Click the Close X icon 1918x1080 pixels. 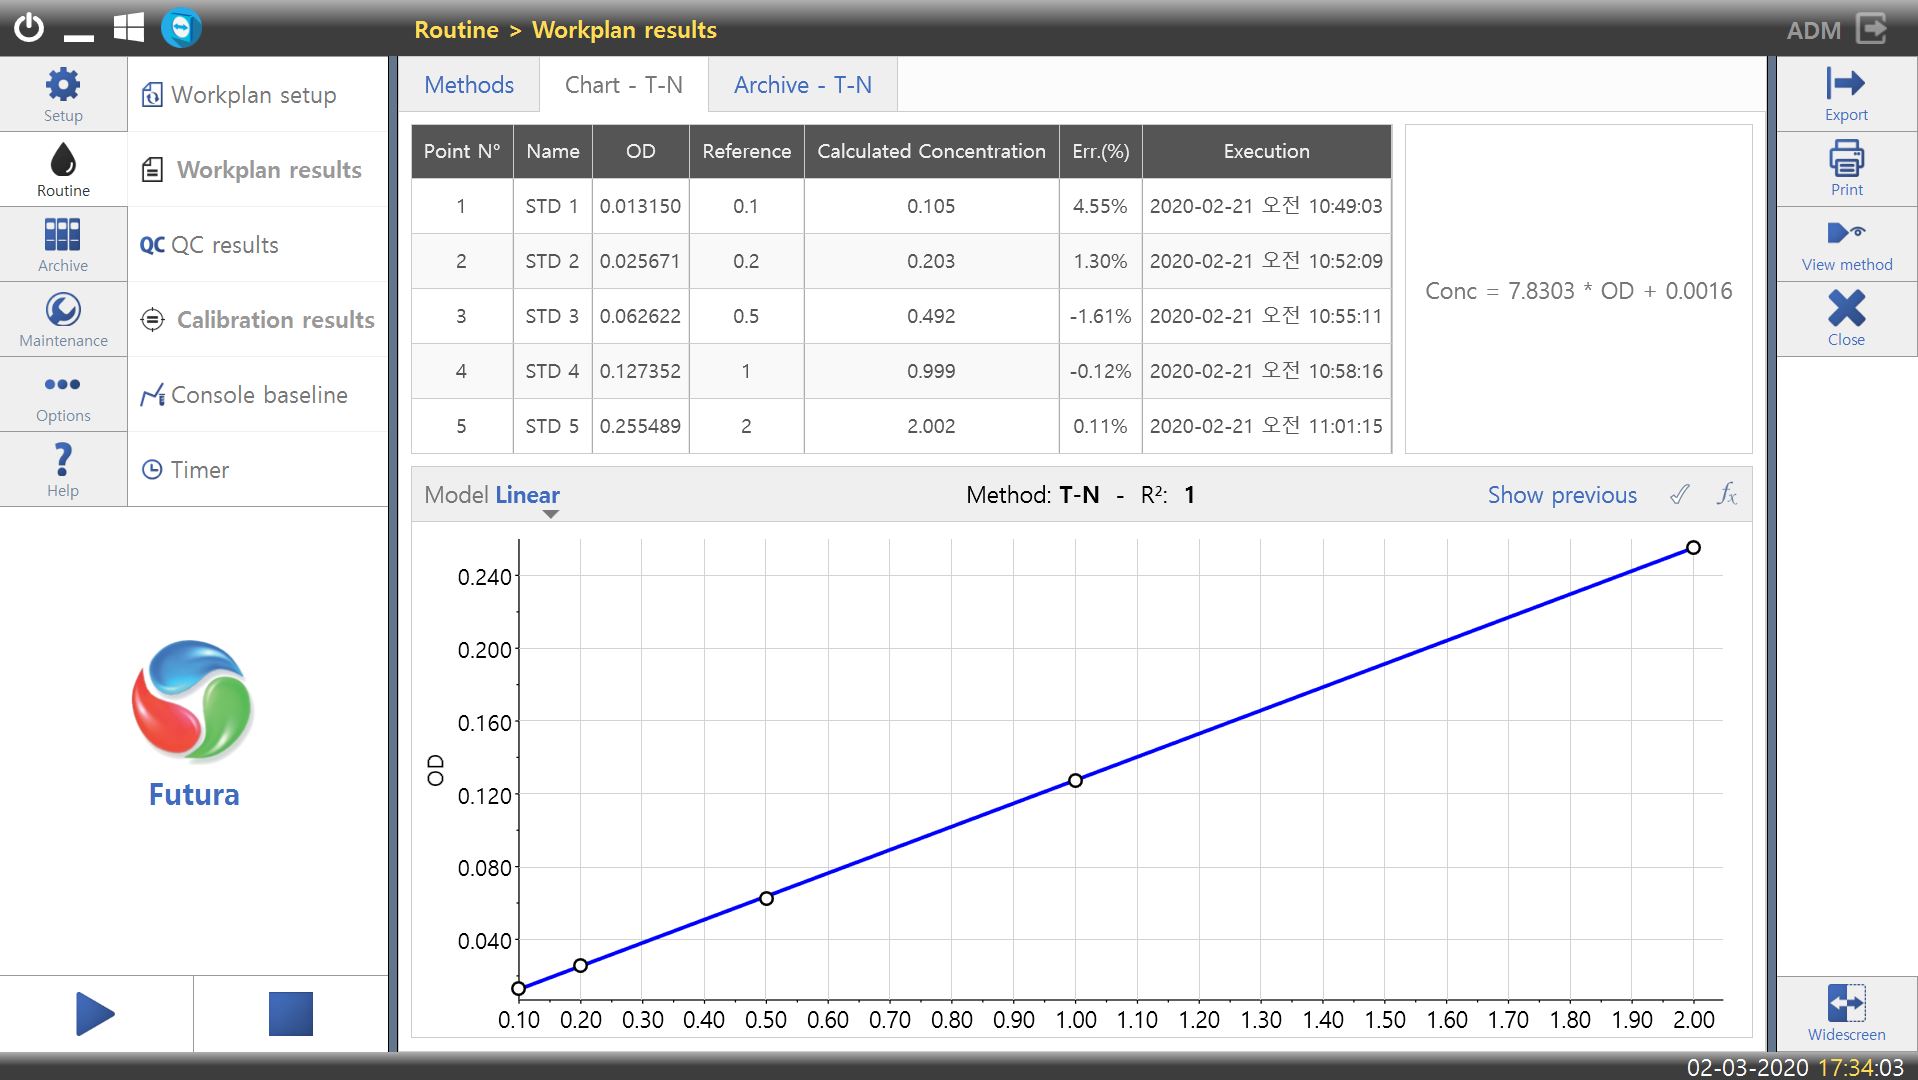(x=1846, y=319)
